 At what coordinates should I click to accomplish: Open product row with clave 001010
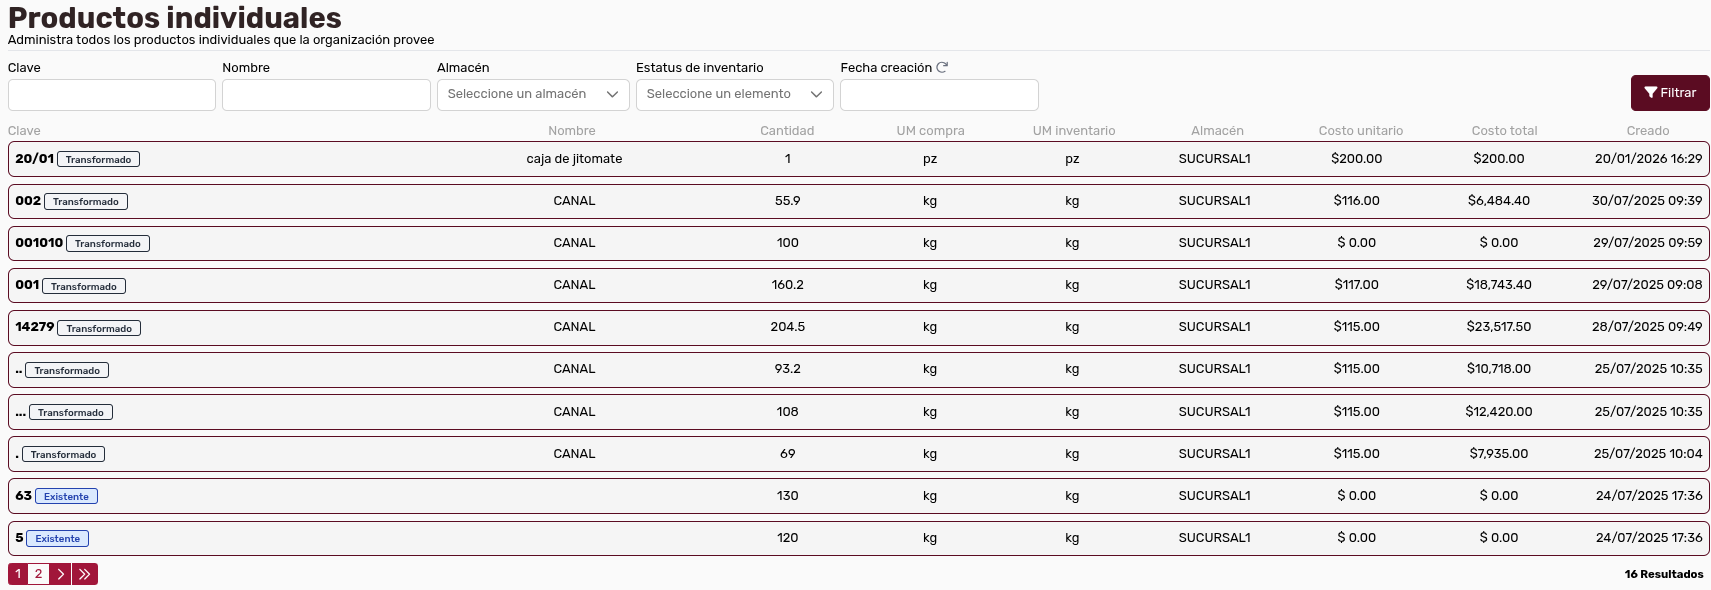coord(859,243)
